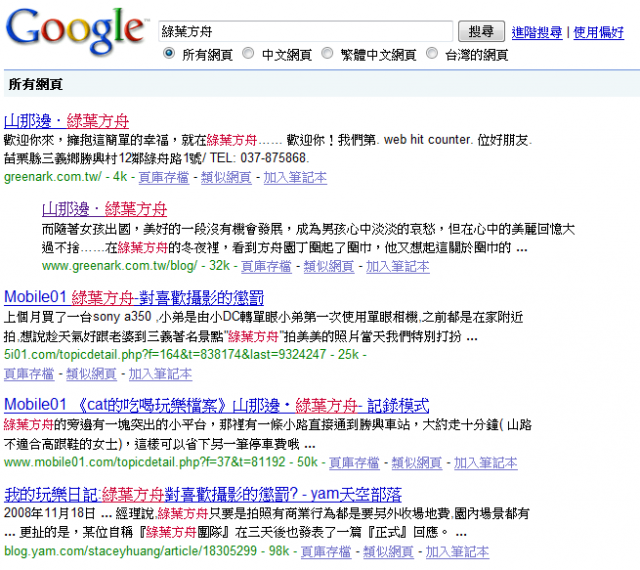Open 類似網頁 for the greenark.com.tw/blog/ result
Image resolution: width=640 pixels, height=570 pixels.
(329, 266)
